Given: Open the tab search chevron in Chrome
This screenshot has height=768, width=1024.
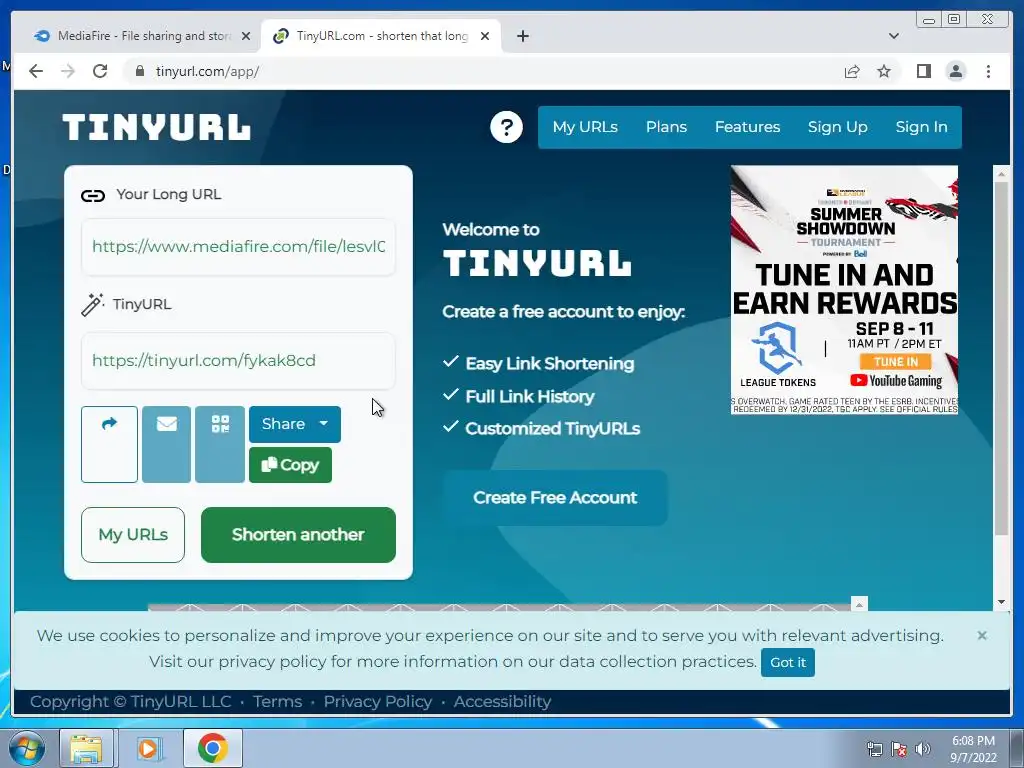Looking at the screenshot, I should click(x=893, y=36).
